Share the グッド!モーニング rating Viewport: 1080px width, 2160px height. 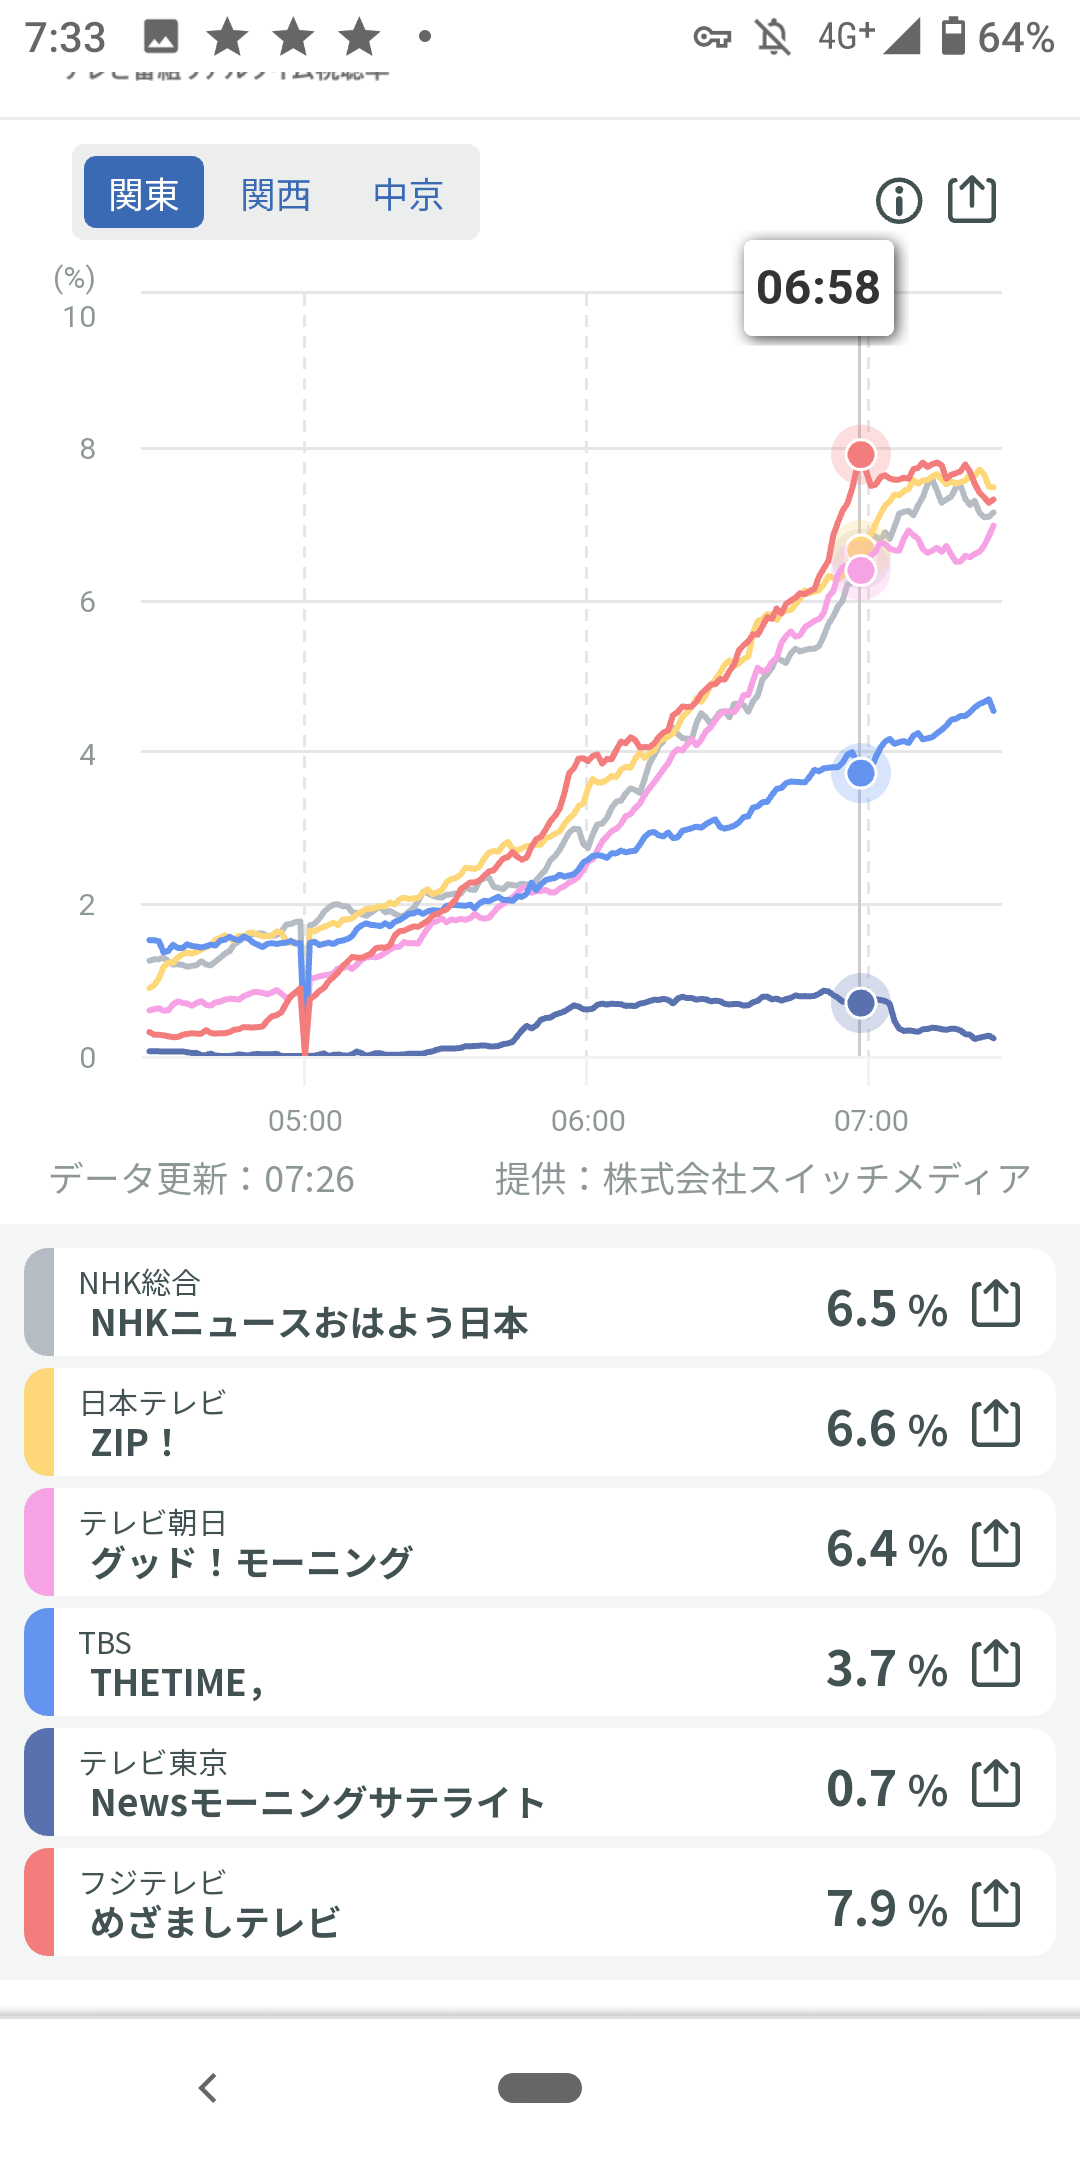(996, 1545)
